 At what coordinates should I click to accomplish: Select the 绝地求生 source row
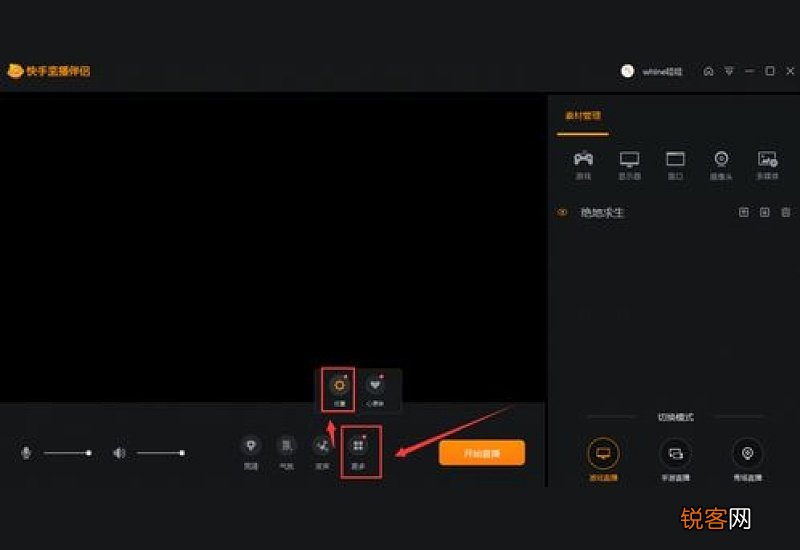pyautogui.click(x=673, y=212)
